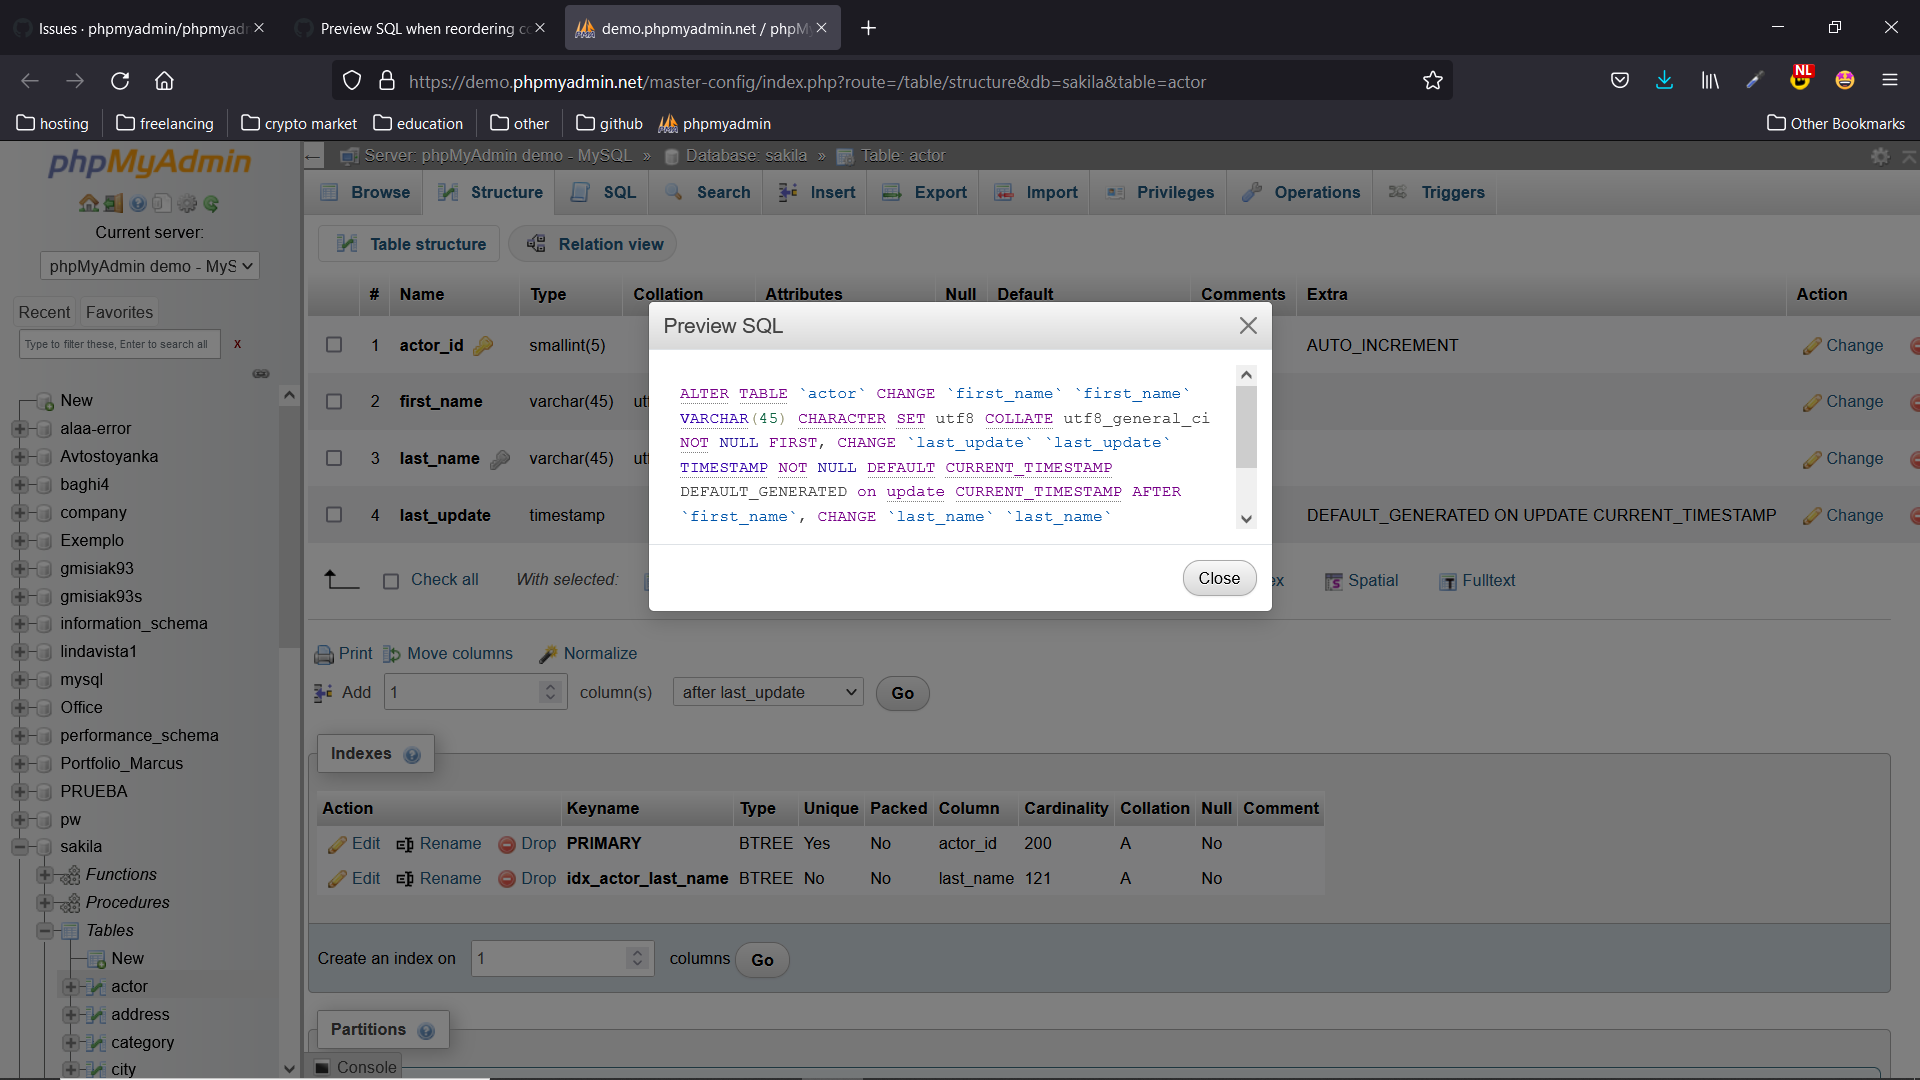Viewport: 1920px width, 1080px height.
Task: Drop the idx_actor_last_name index
Action: coord(527,879)
